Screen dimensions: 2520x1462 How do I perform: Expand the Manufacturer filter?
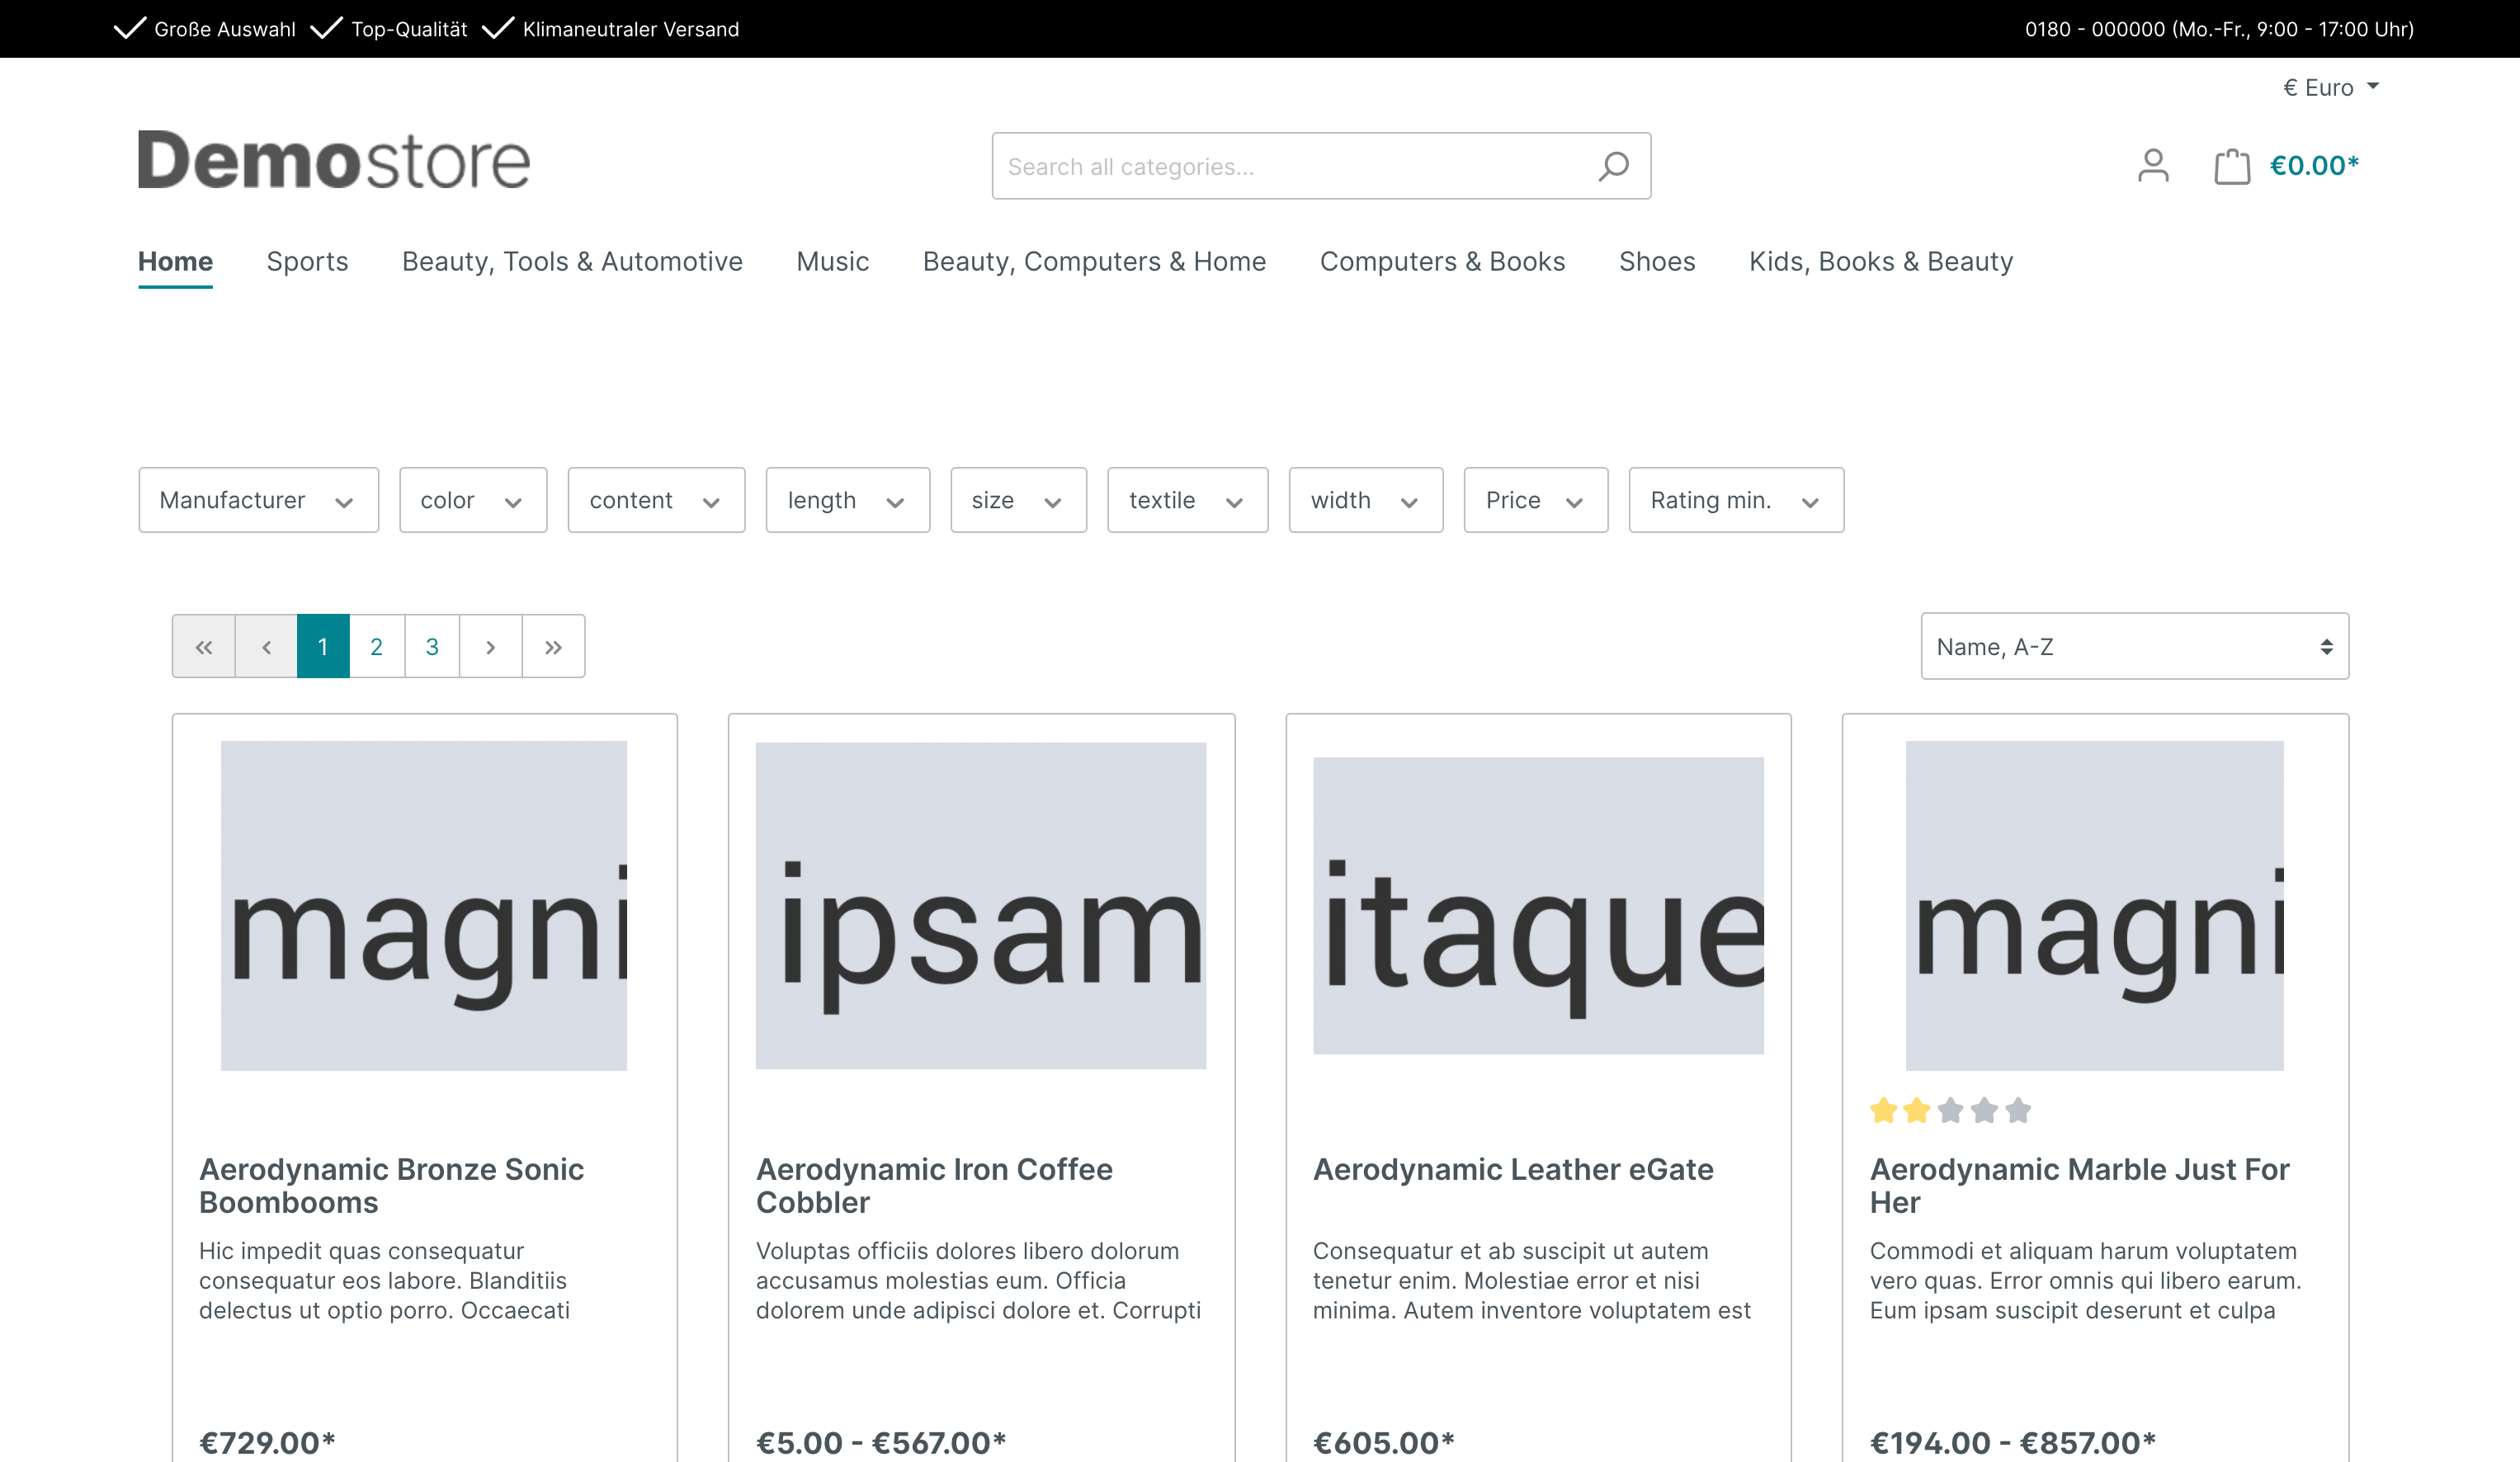[x=258, y=500]
